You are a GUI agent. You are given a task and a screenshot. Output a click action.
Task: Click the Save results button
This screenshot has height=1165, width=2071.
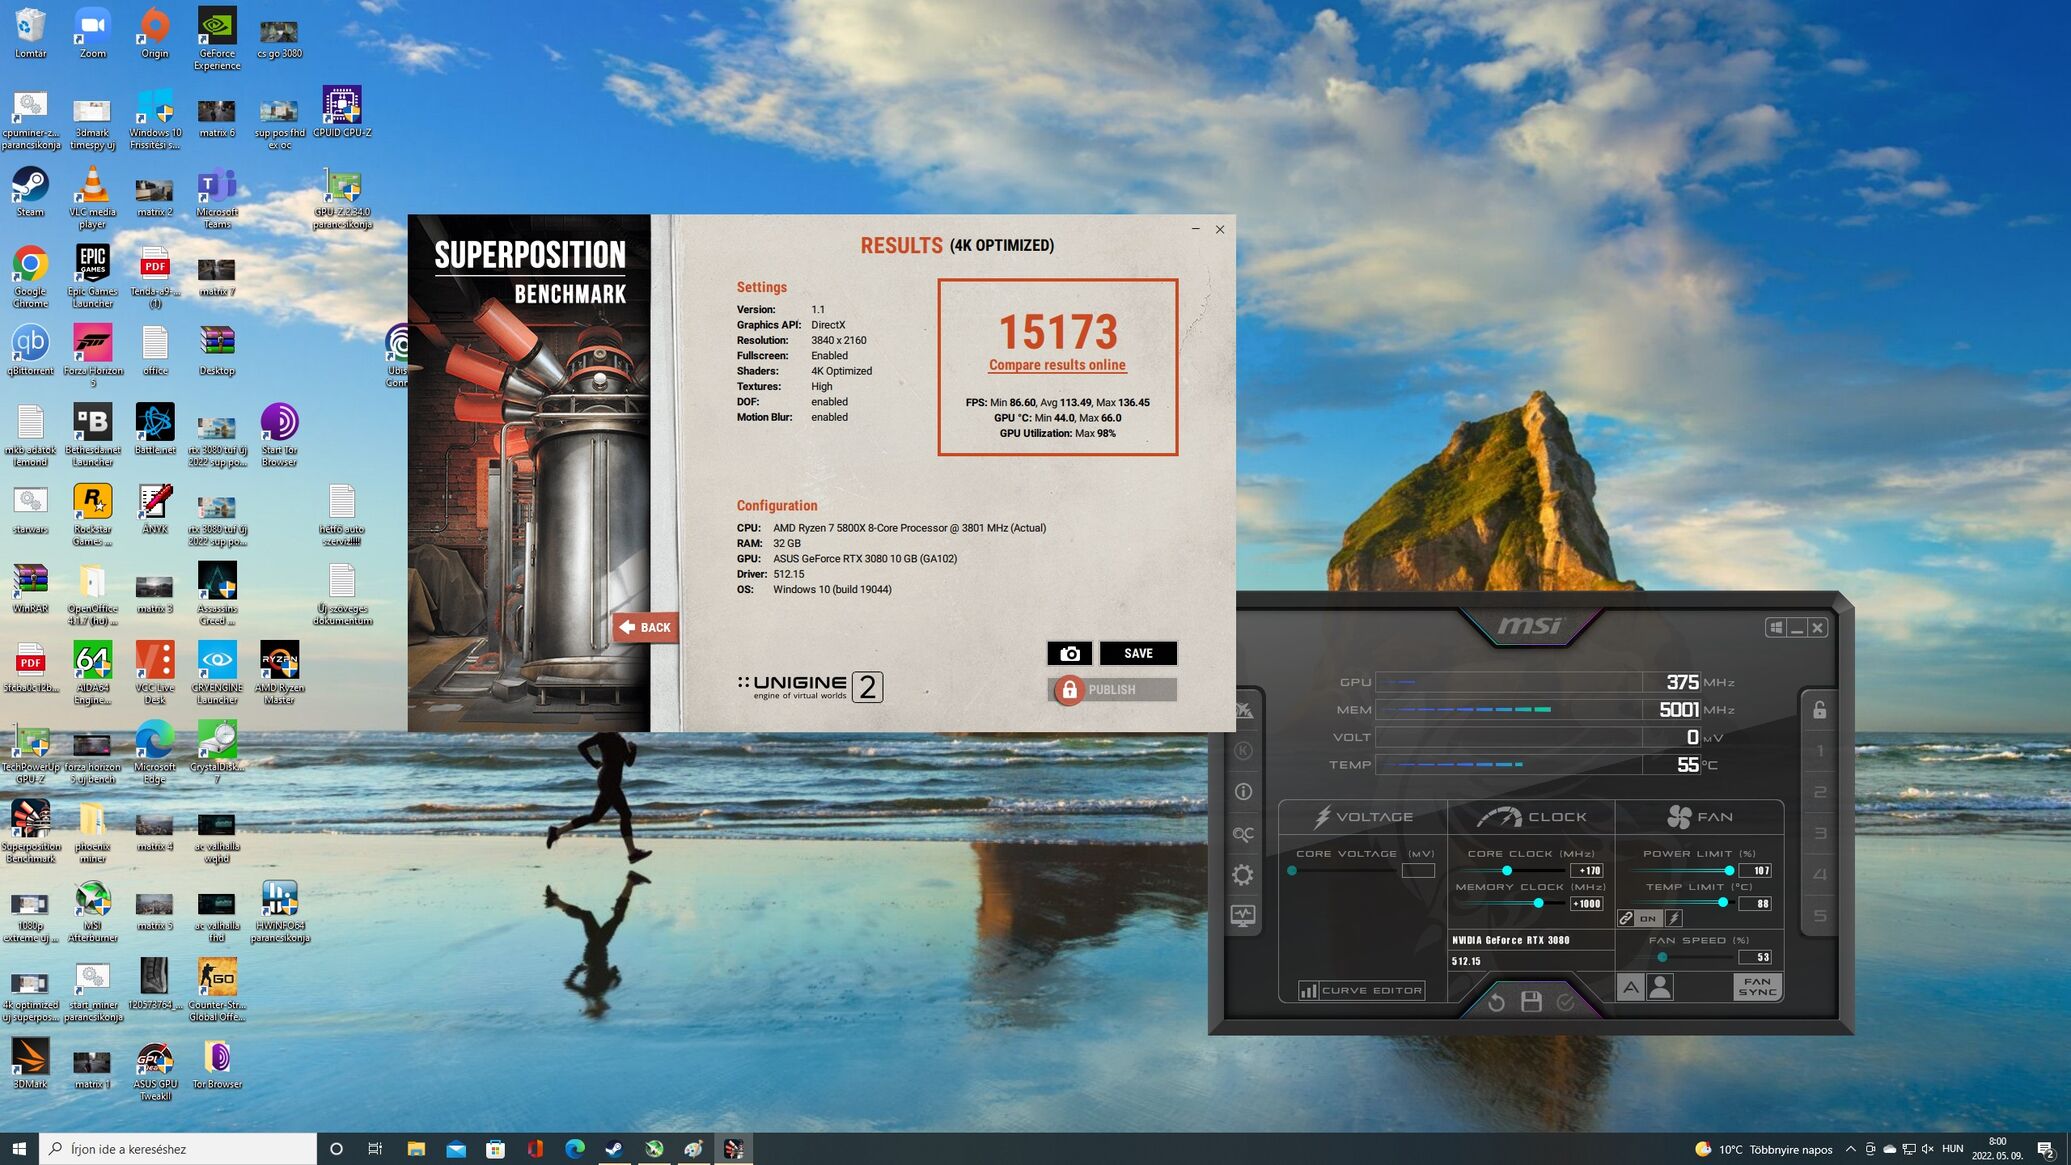pos(1138,653)
